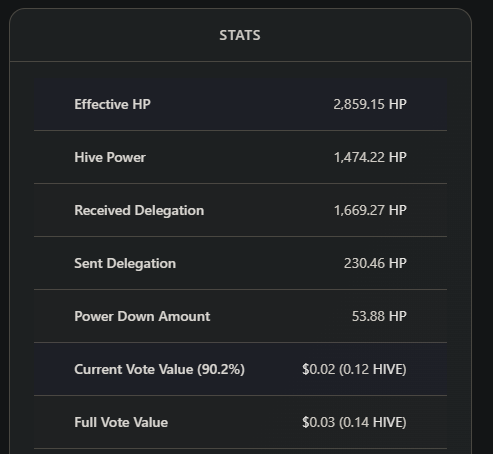Click the 53.88 HP power down value

(x=379, y=316)
